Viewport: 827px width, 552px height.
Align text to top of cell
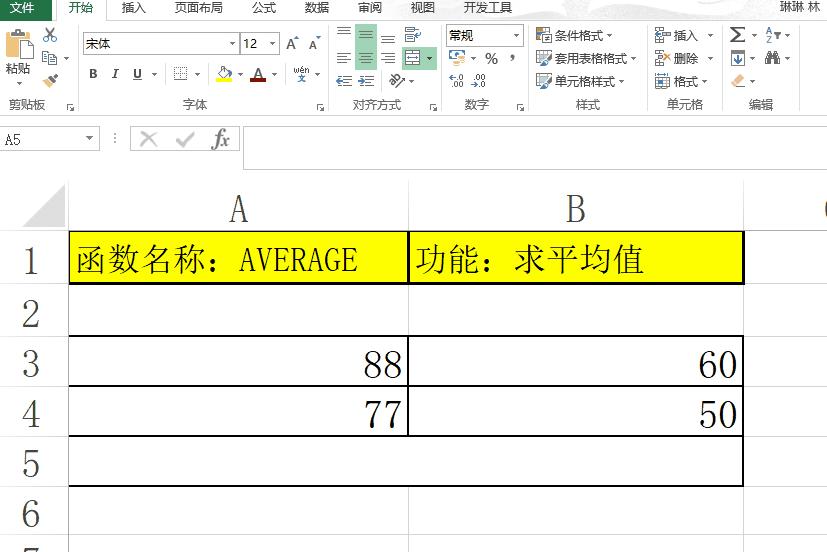pos(344,33)
